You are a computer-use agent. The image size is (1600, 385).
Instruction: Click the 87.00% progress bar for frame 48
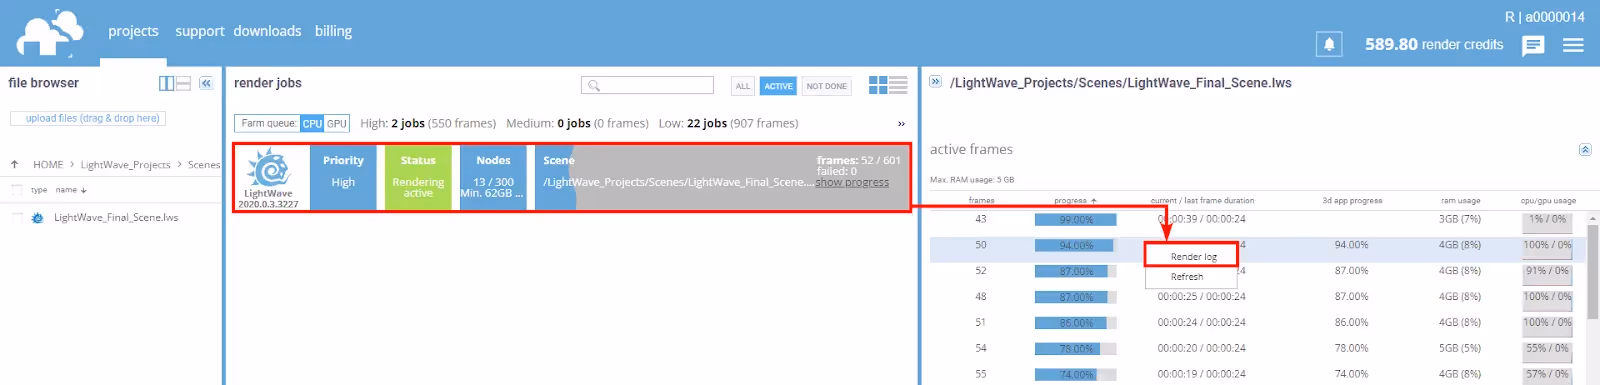point(1075,297)
